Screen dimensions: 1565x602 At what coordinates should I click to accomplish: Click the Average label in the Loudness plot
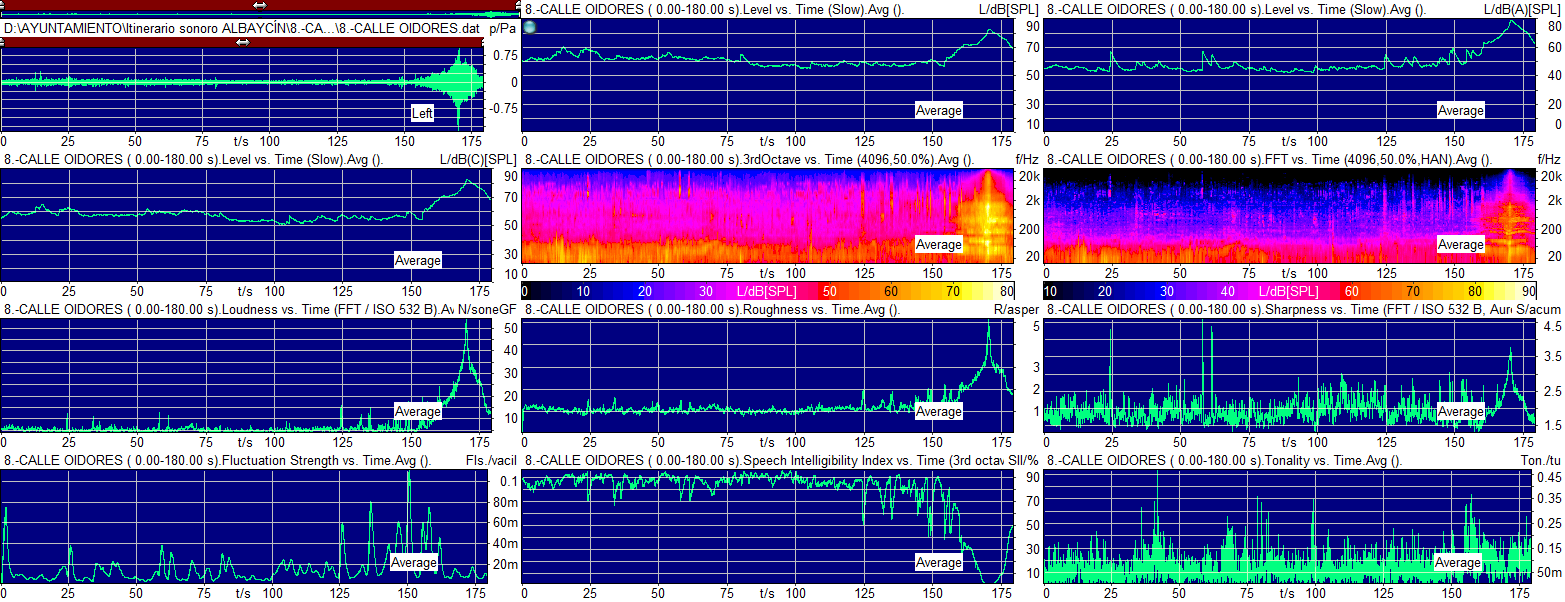point(418,411)
